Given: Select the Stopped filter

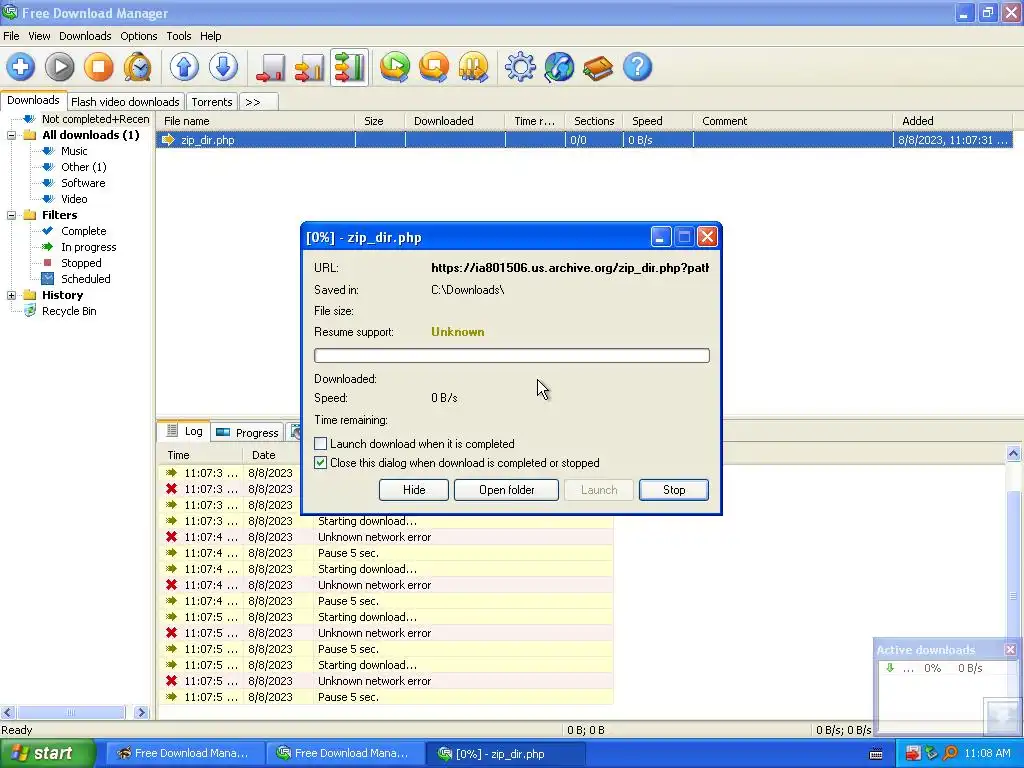Looking at the screenshot, I should pyautogui.click(x=81, y=263).
